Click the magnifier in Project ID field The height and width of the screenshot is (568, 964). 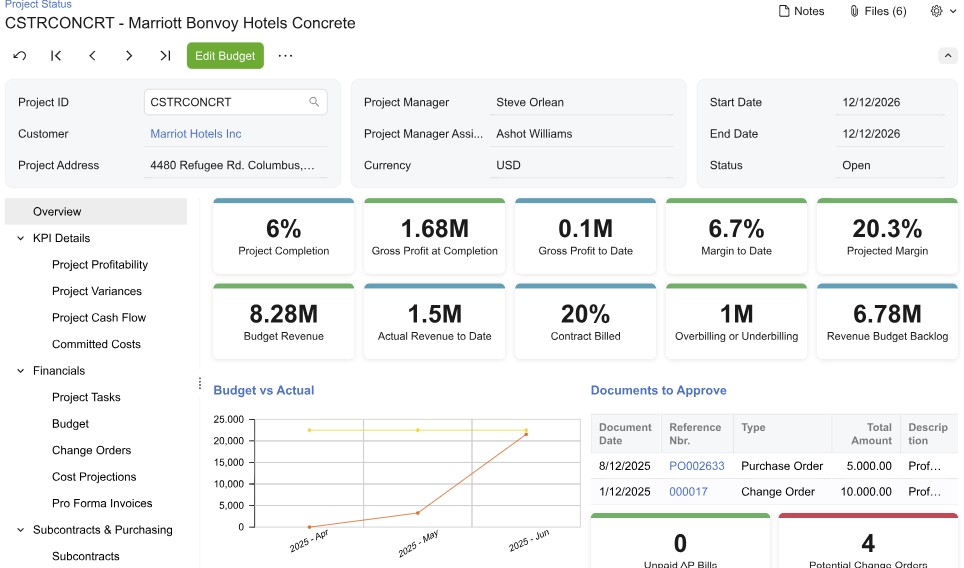coord(314,102)
